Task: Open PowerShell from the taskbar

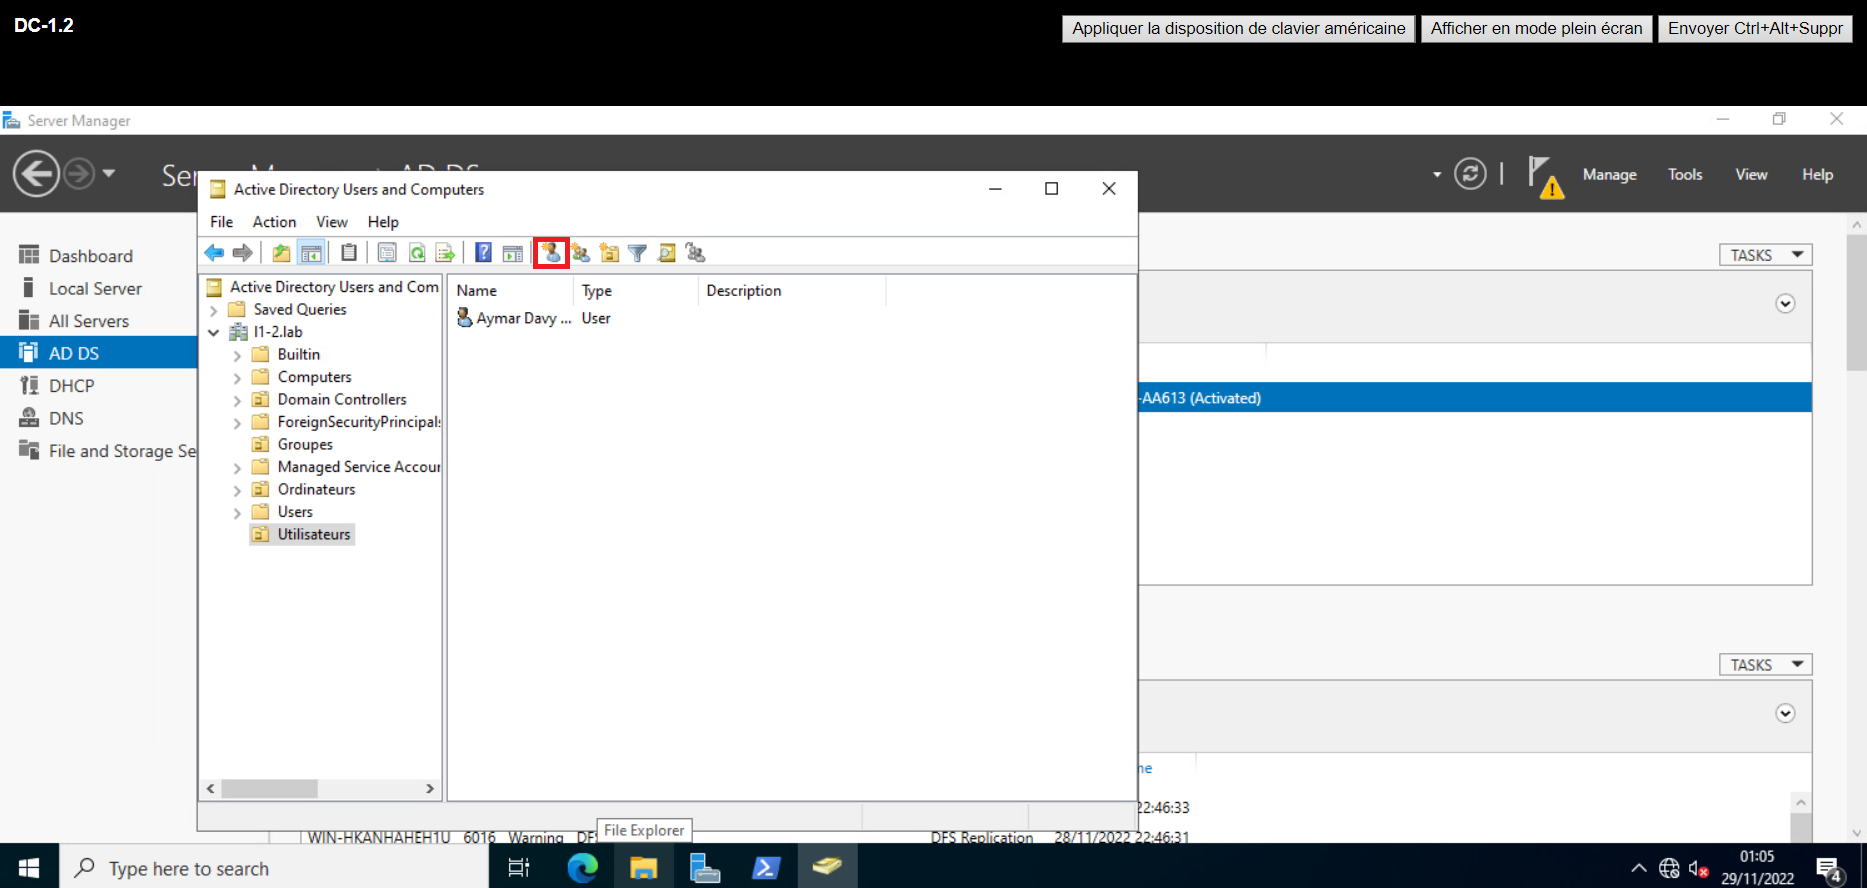Action: [766, 867]
